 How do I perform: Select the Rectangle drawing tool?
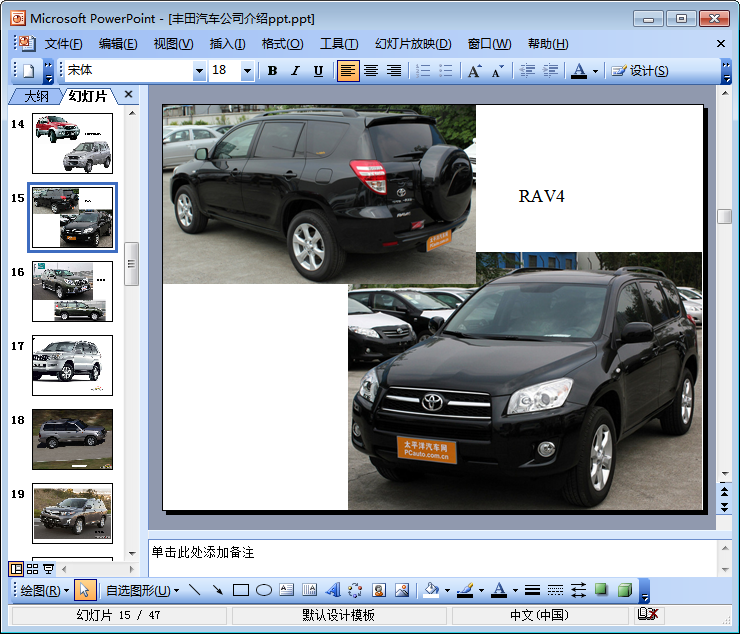(x=241, y=590)
